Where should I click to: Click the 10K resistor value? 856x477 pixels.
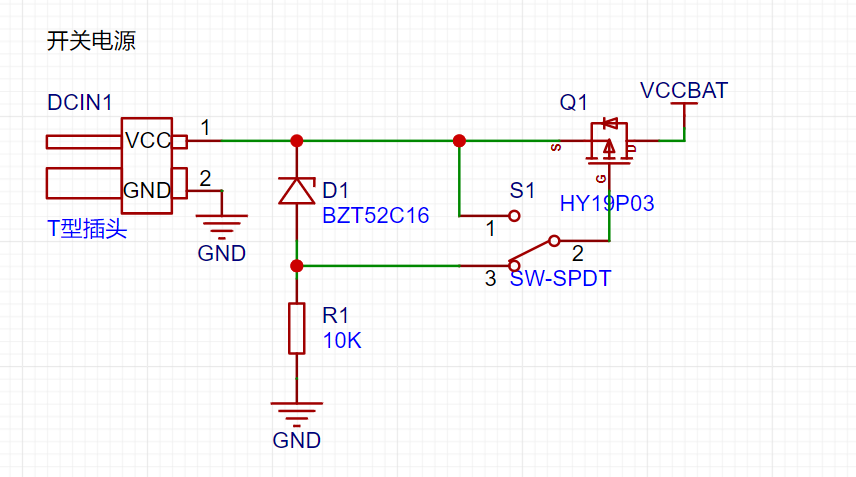(342, 341)
